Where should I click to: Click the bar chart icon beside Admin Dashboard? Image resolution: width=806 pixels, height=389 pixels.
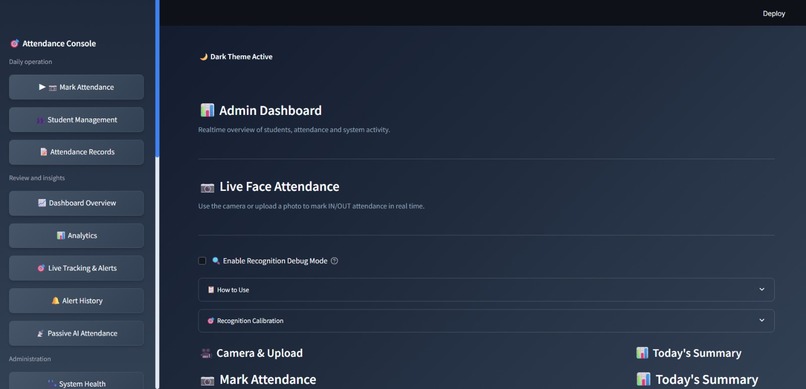tap(207, 110)
